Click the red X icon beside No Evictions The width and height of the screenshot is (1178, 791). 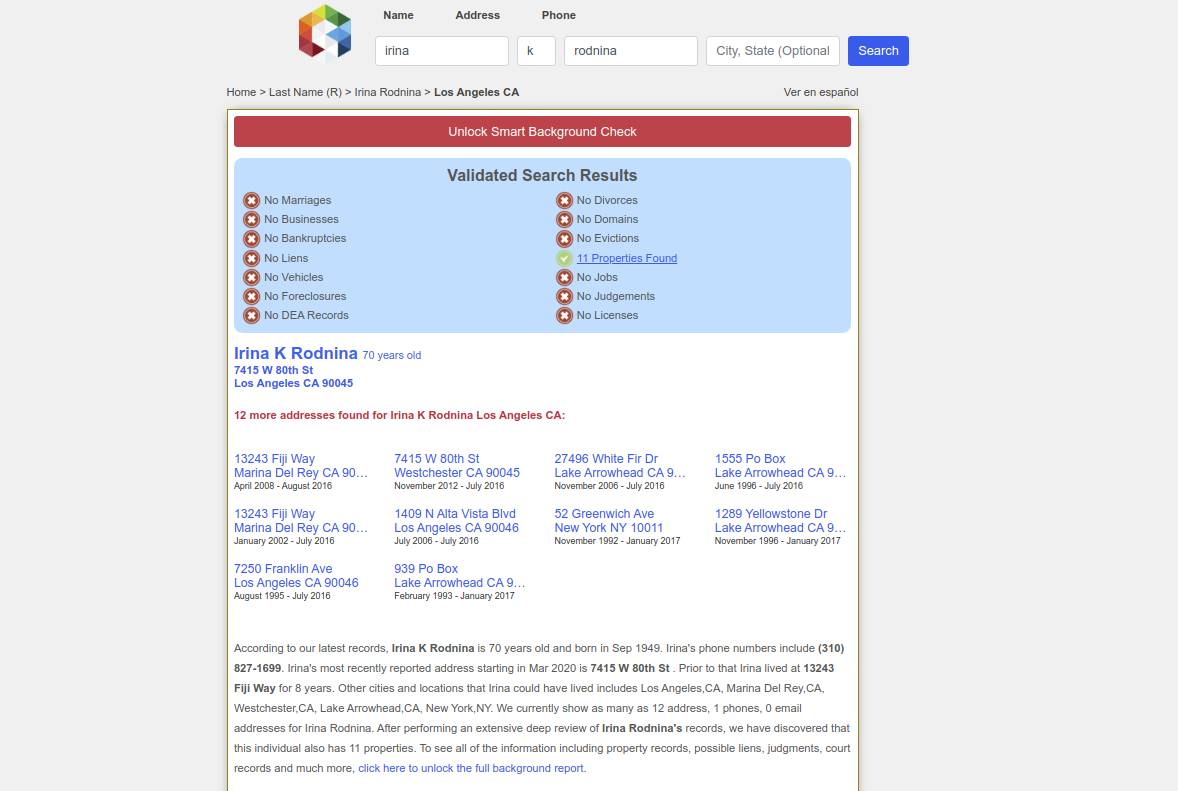[565, 239]
